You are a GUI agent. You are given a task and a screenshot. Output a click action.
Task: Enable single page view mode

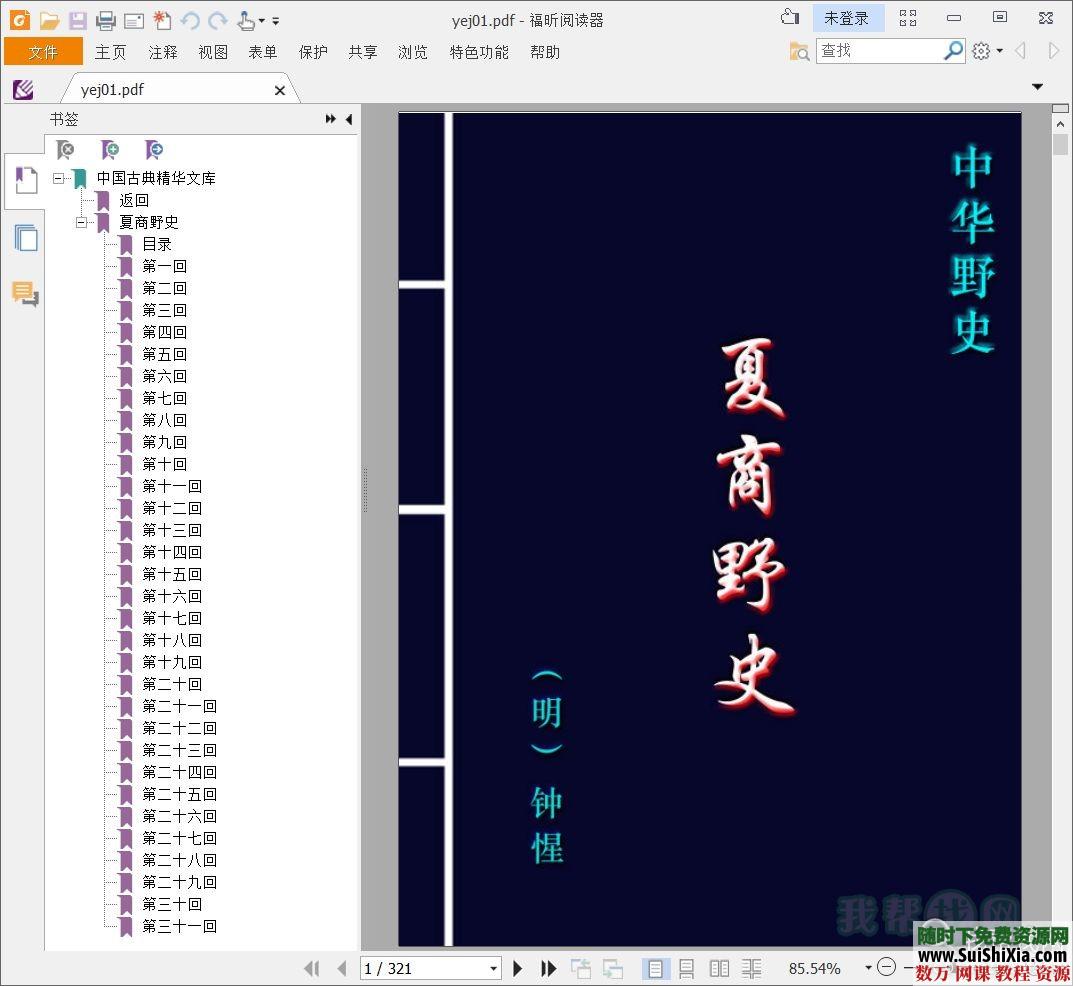(x=655, y=968)
